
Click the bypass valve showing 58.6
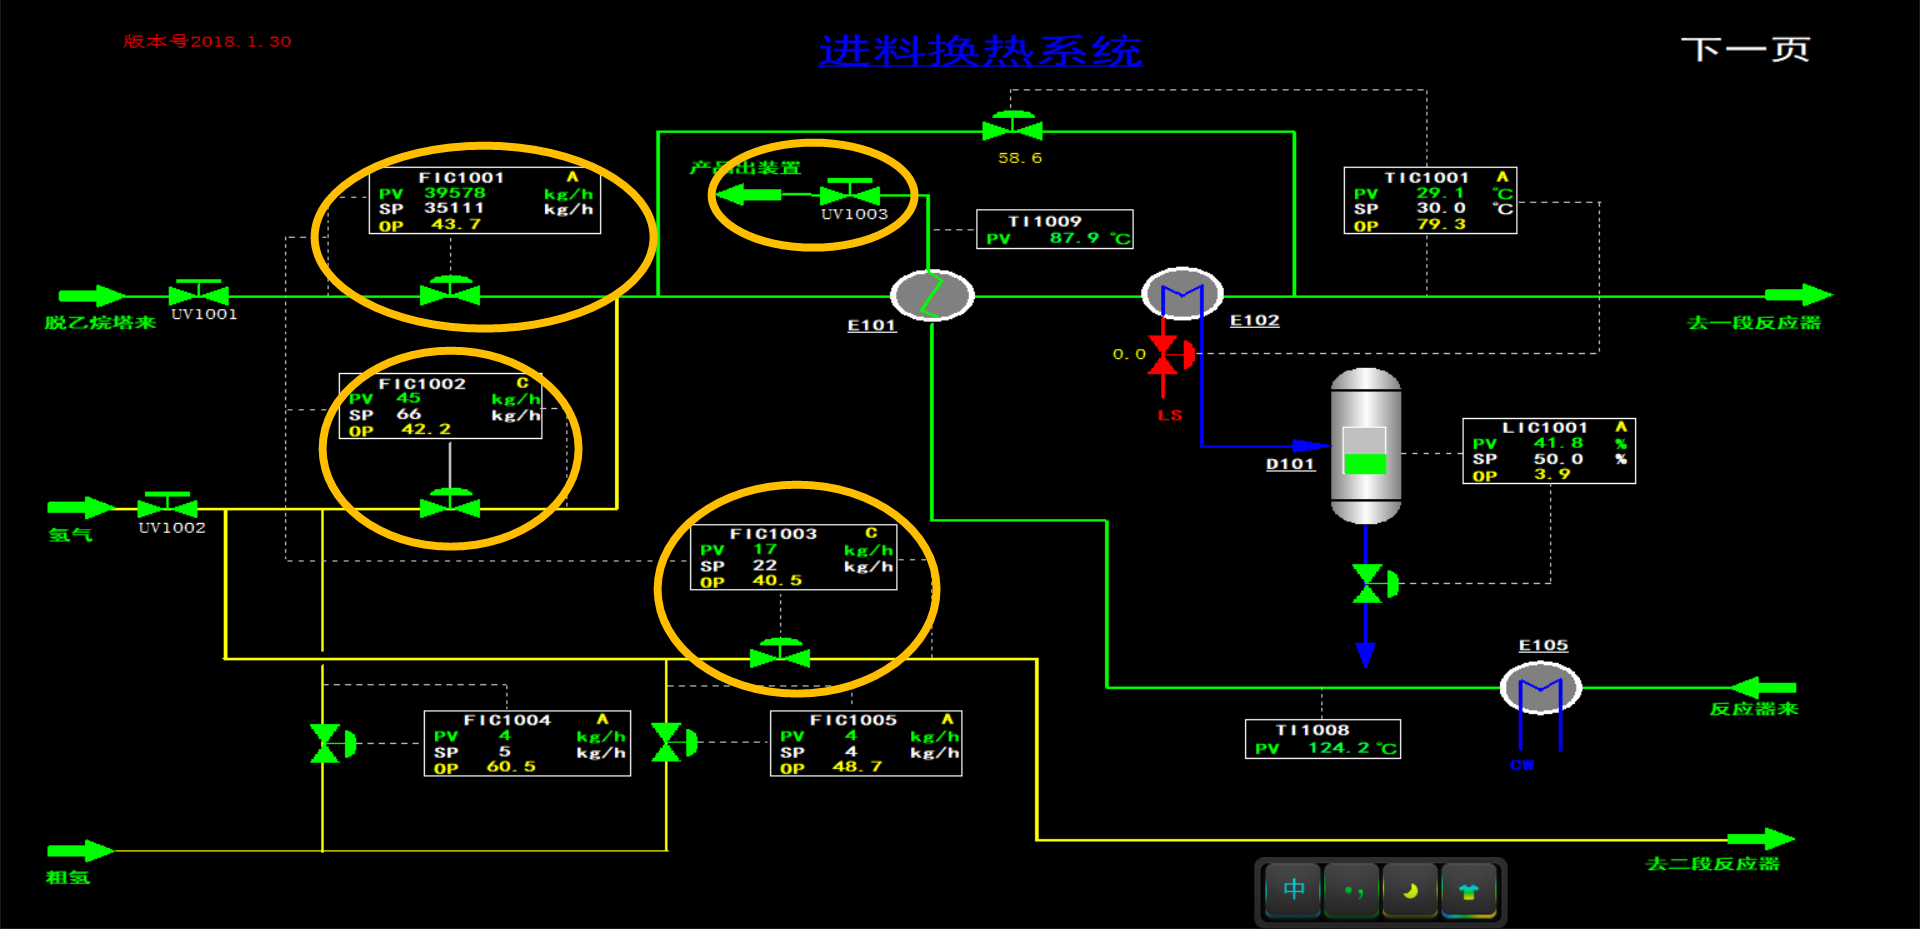click(1012, 127)
